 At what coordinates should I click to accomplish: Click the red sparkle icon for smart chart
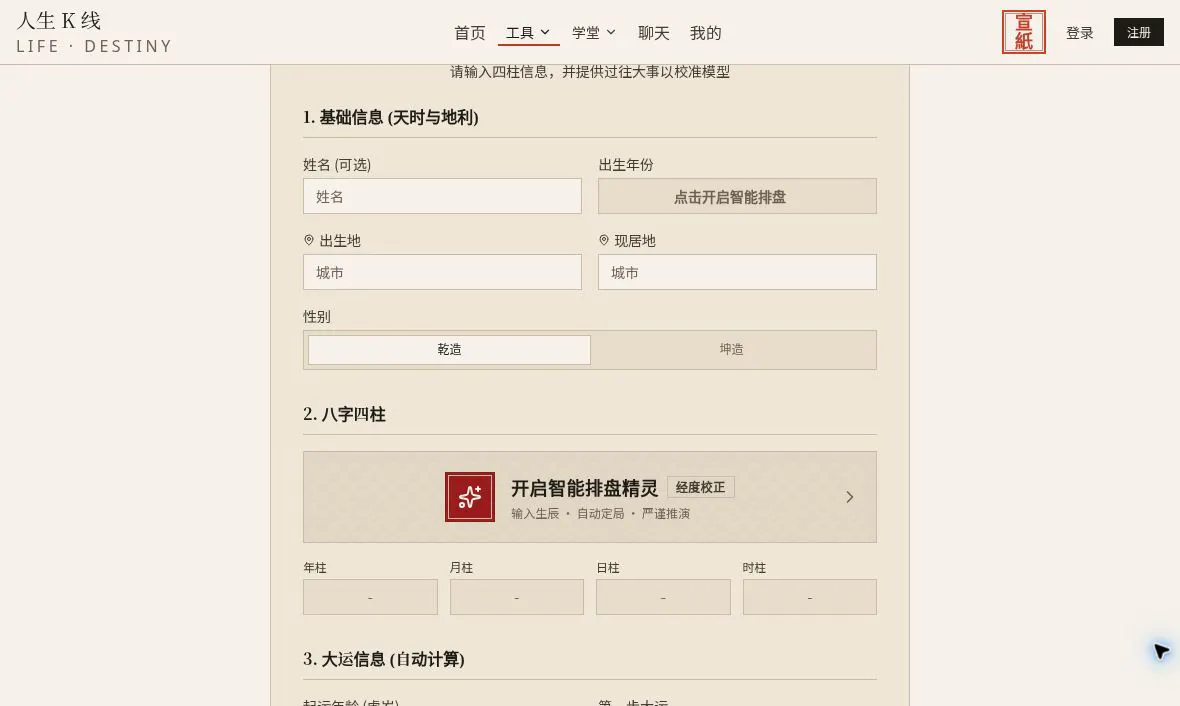[x=470, y=497]
